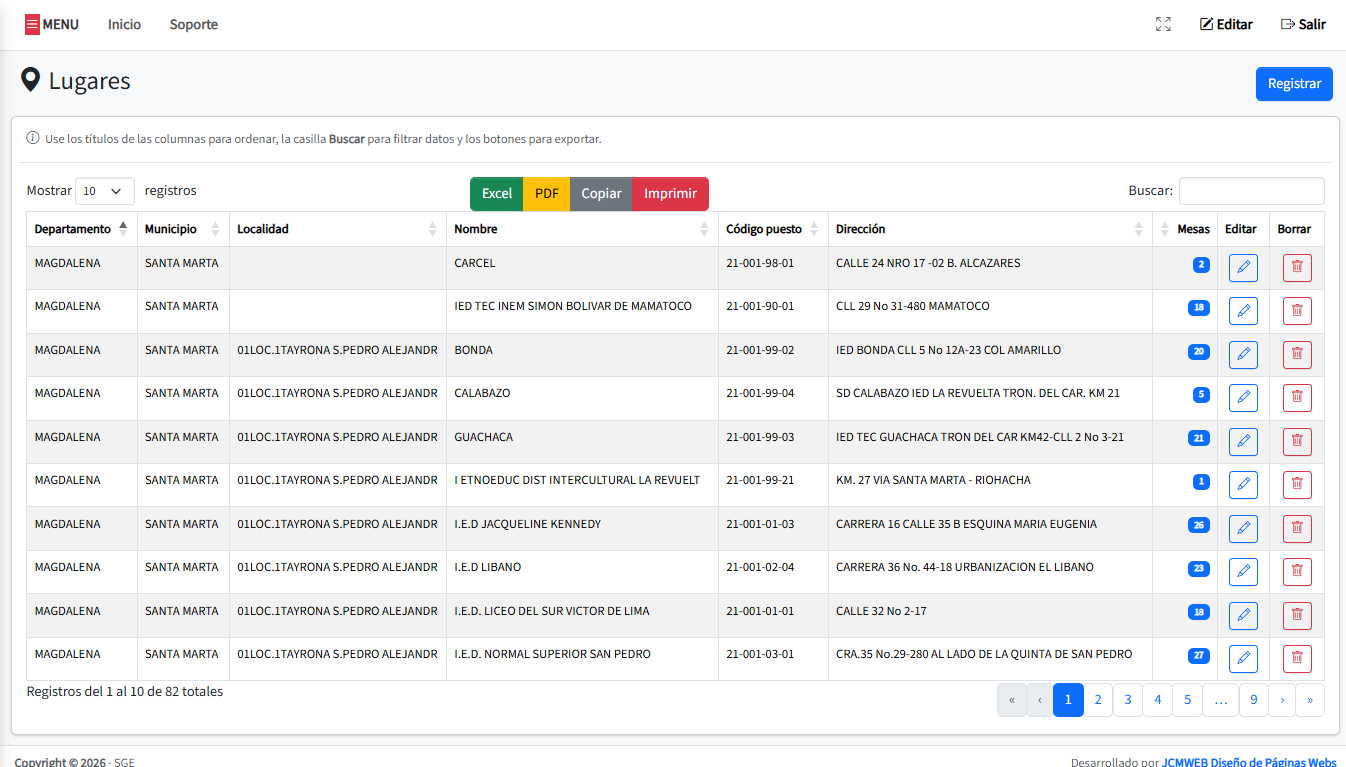This screenshot has height=767, width=1346.
Task: Export table with the Excel button
Action: 497,194
